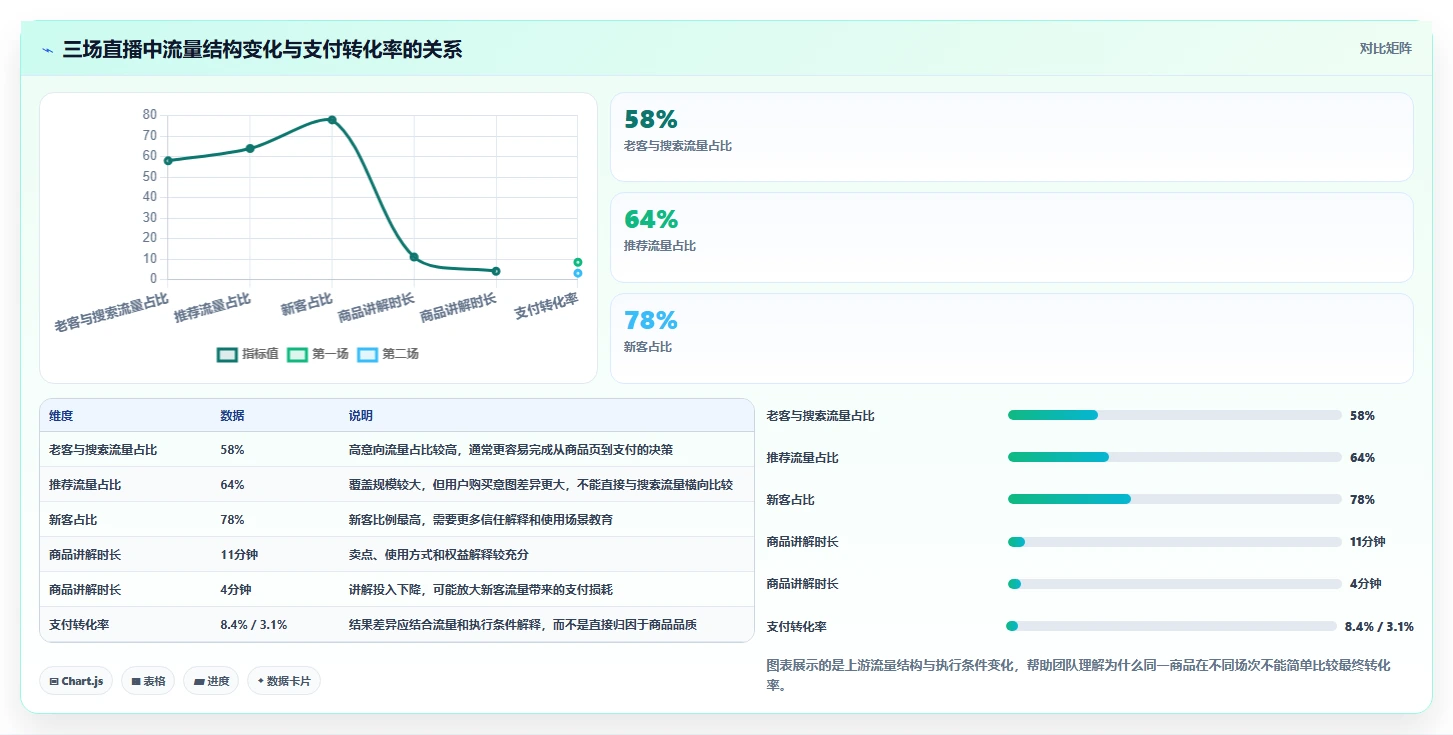Click the 老客与搜索流量占比 progress row label
This screenshot has height=735, width=1453.
click(x=820, y=416)
